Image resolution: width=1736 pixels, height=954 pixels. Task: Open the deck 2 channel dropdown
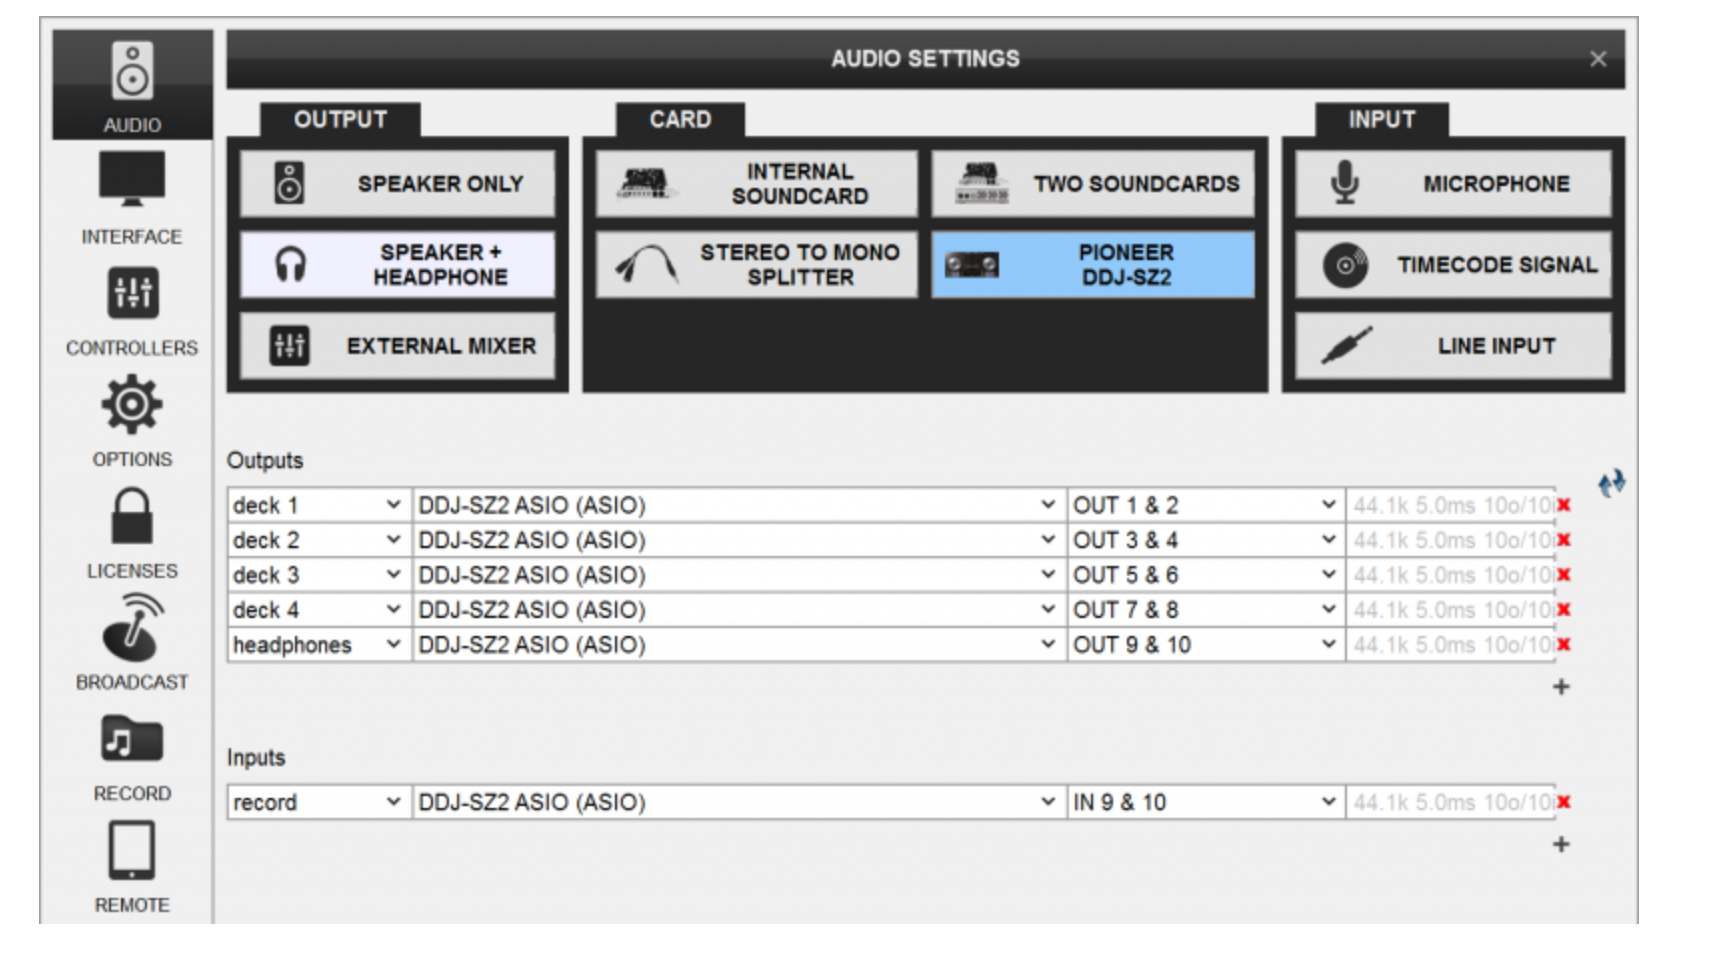click(319, 540)
